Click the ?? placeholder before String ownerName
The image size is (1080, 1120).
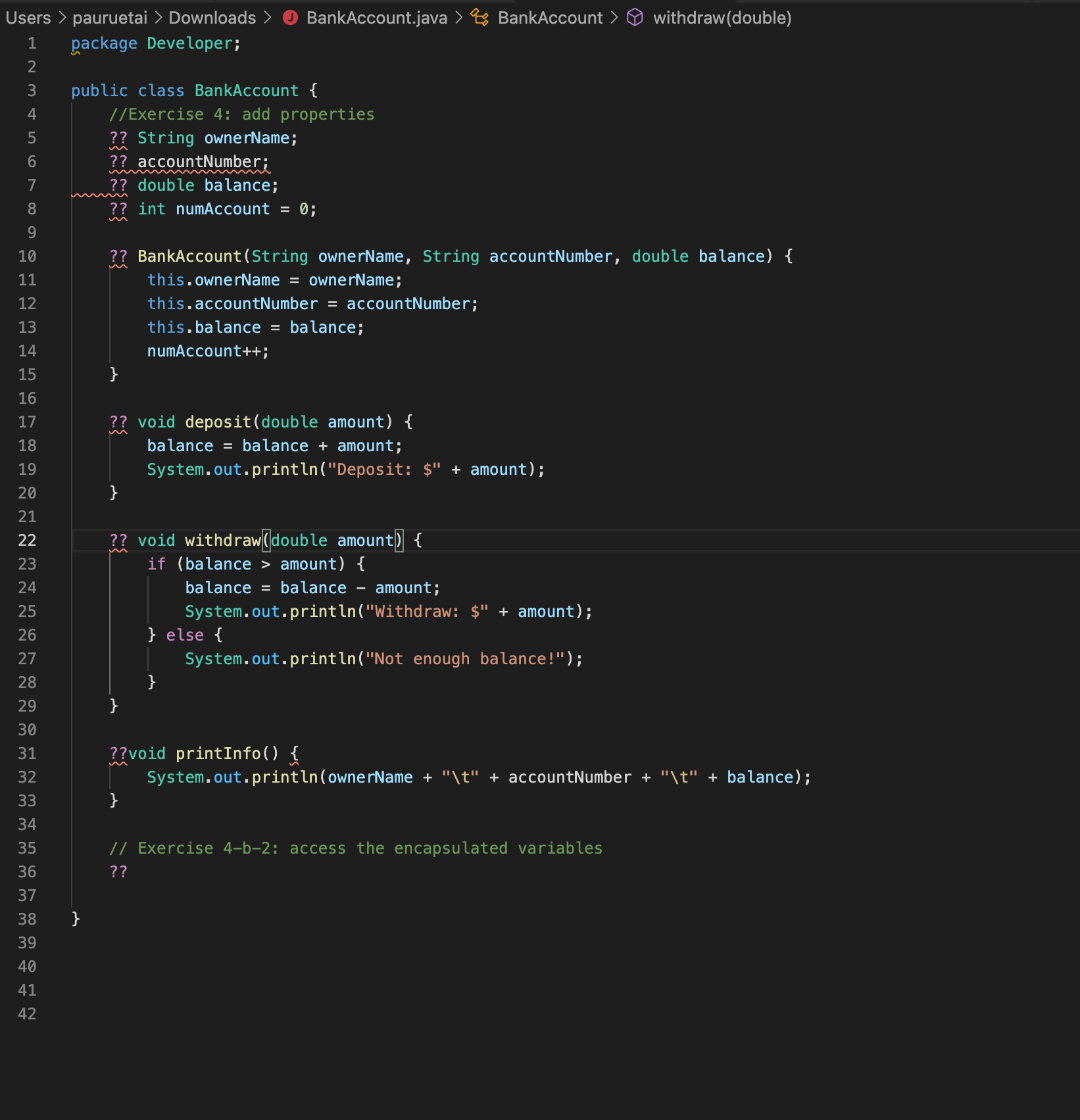(118, 137)
